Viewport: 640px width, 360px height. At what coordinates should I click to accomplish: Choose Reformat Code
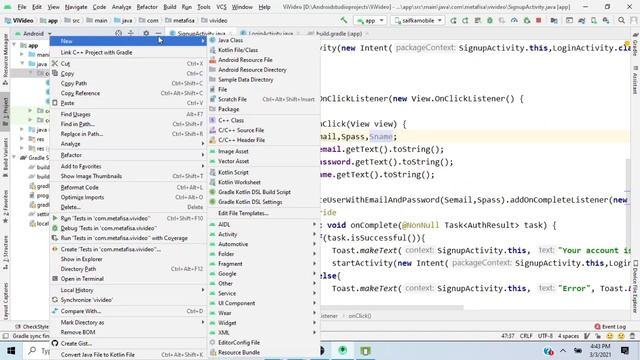pos(128,187)
